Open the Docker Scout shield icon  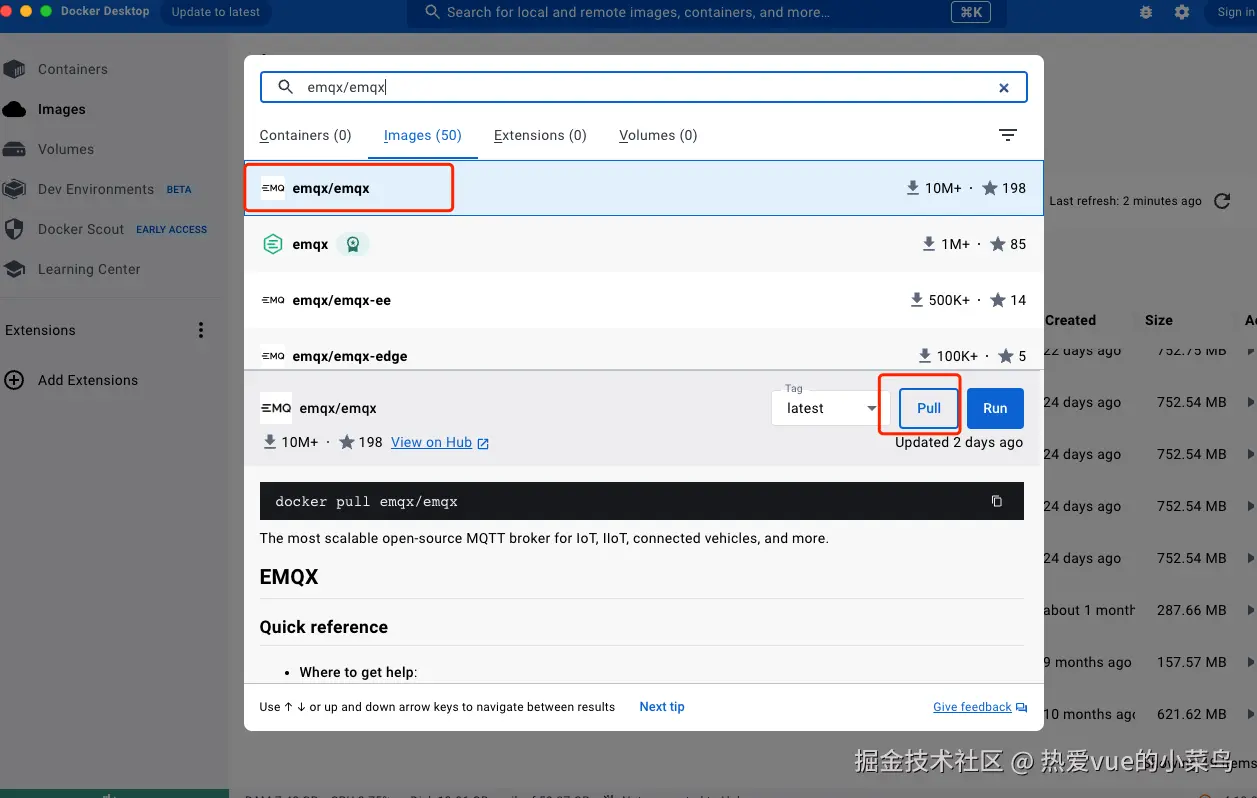[14, 229]
